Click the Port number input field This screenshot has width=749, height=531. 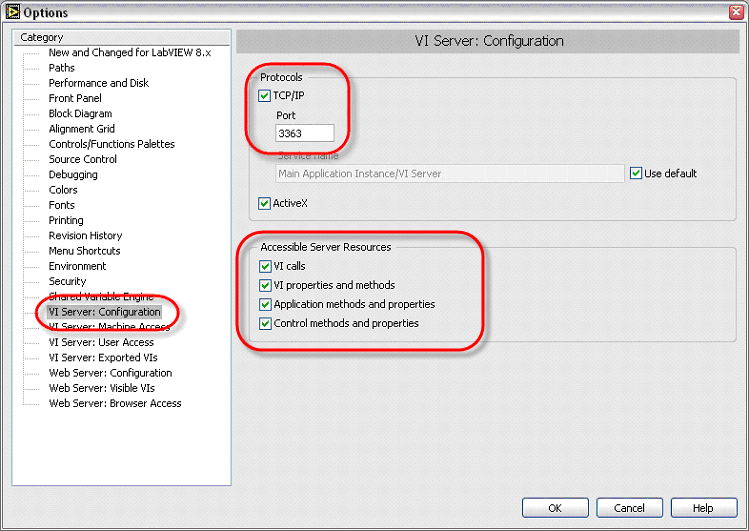point(304,133)
